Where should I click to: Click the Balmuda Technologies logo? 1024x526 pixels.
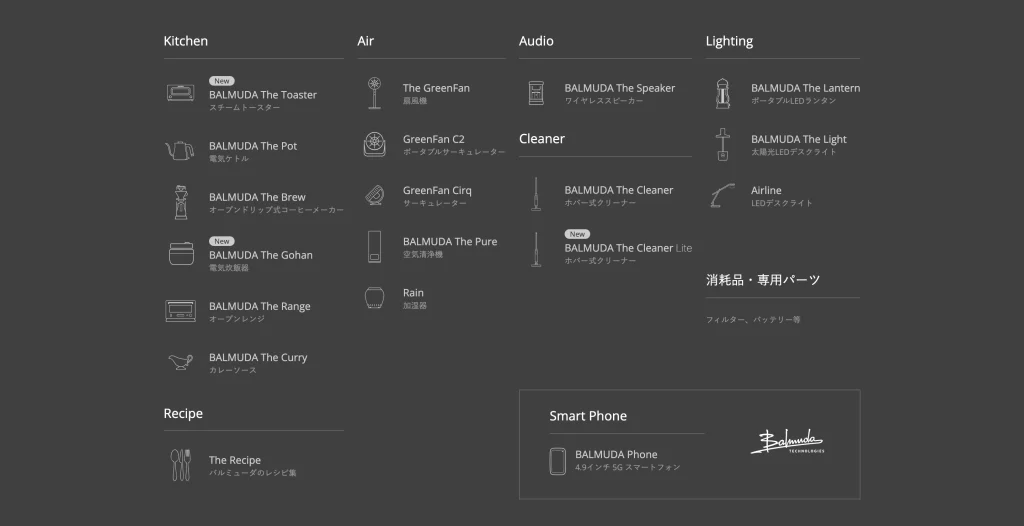pos(786,442)
